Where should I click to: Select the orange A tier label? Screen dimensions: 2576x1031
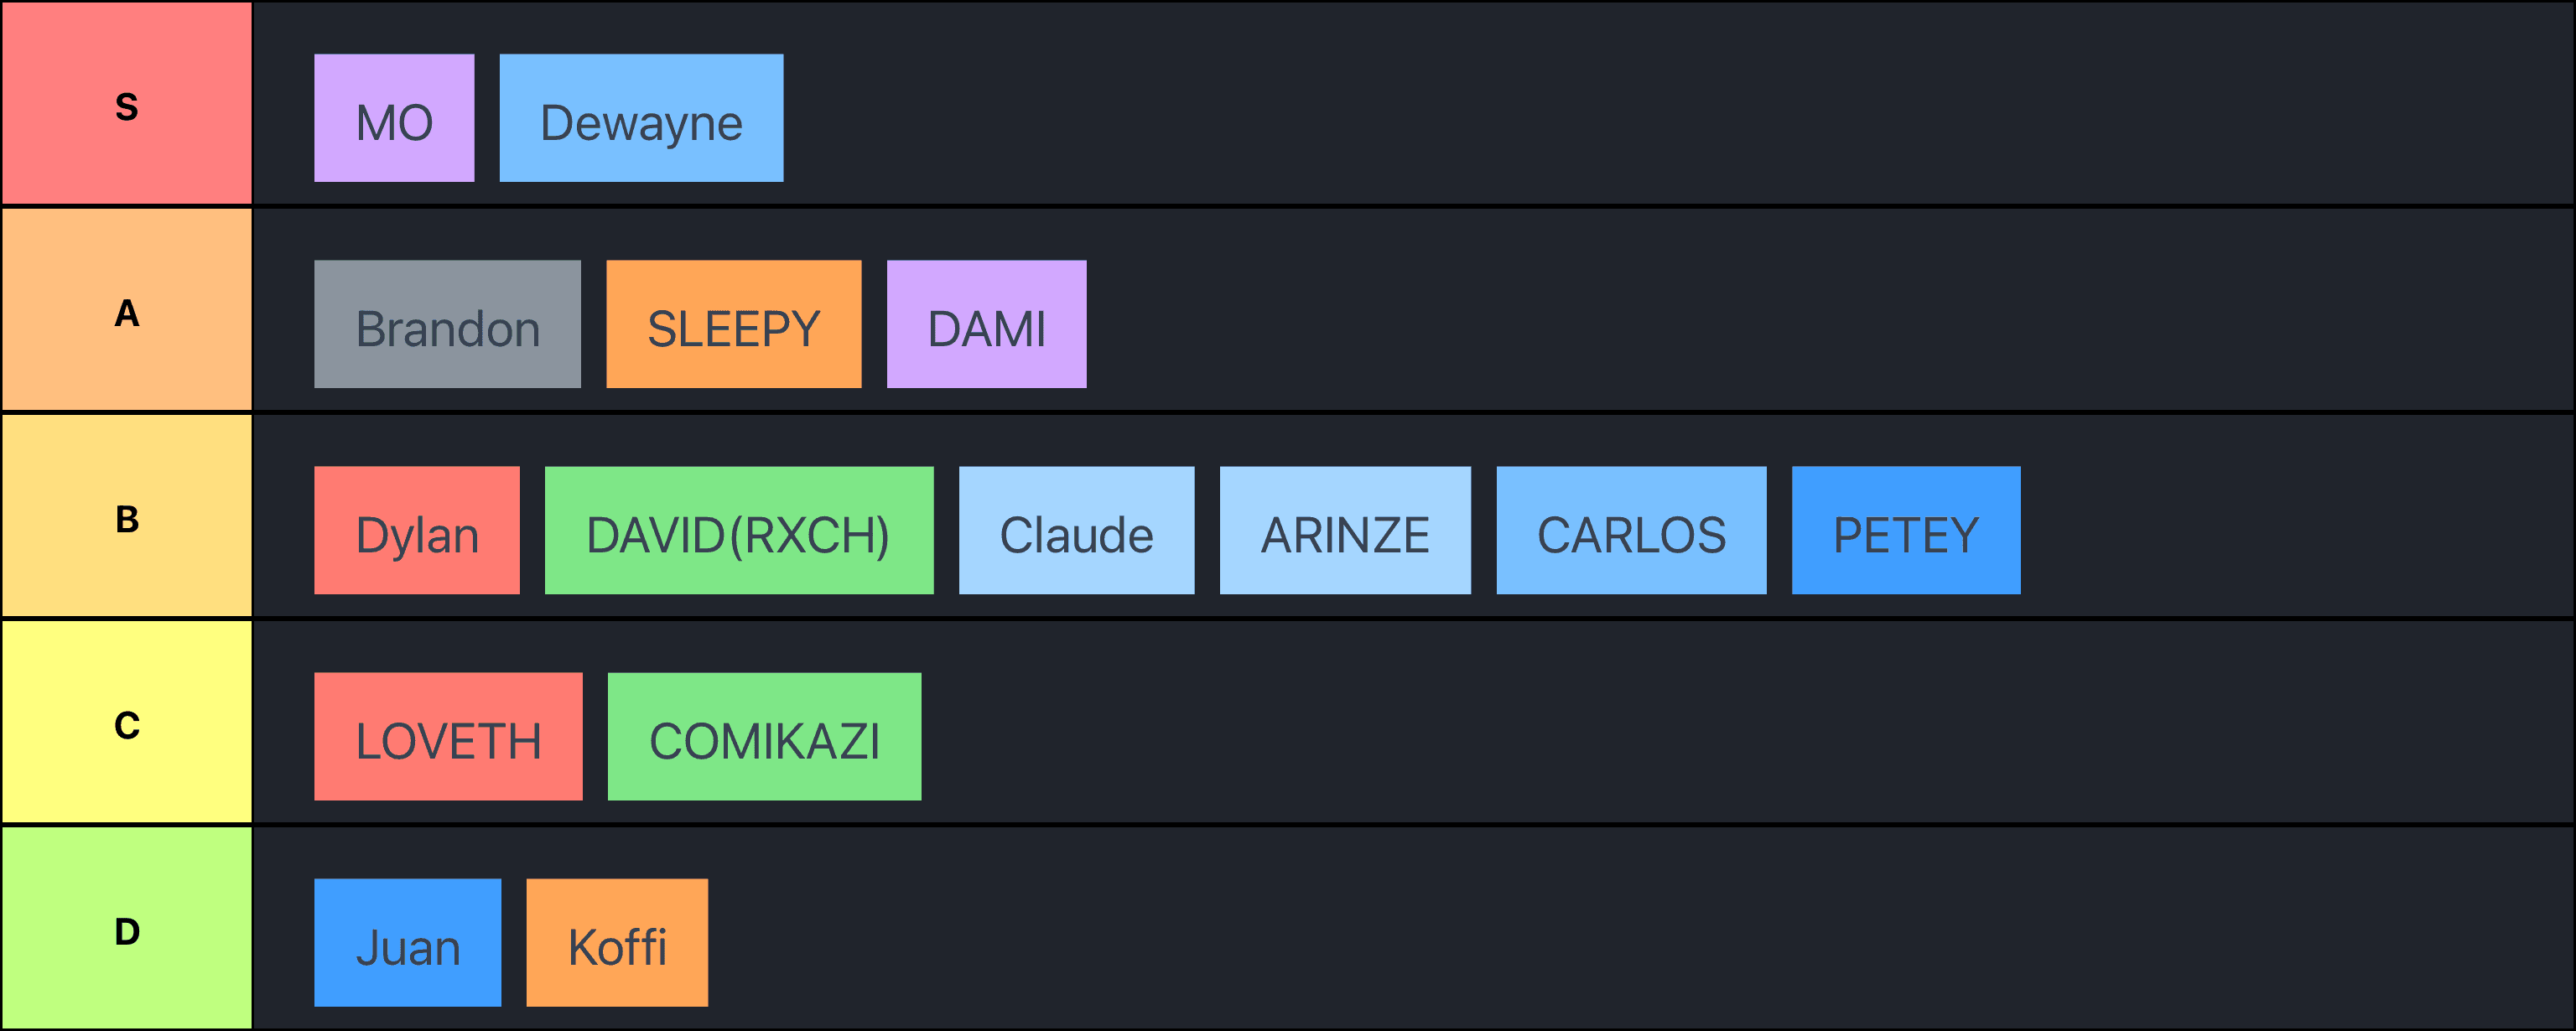pyautogui.click(x=127, y=310)
